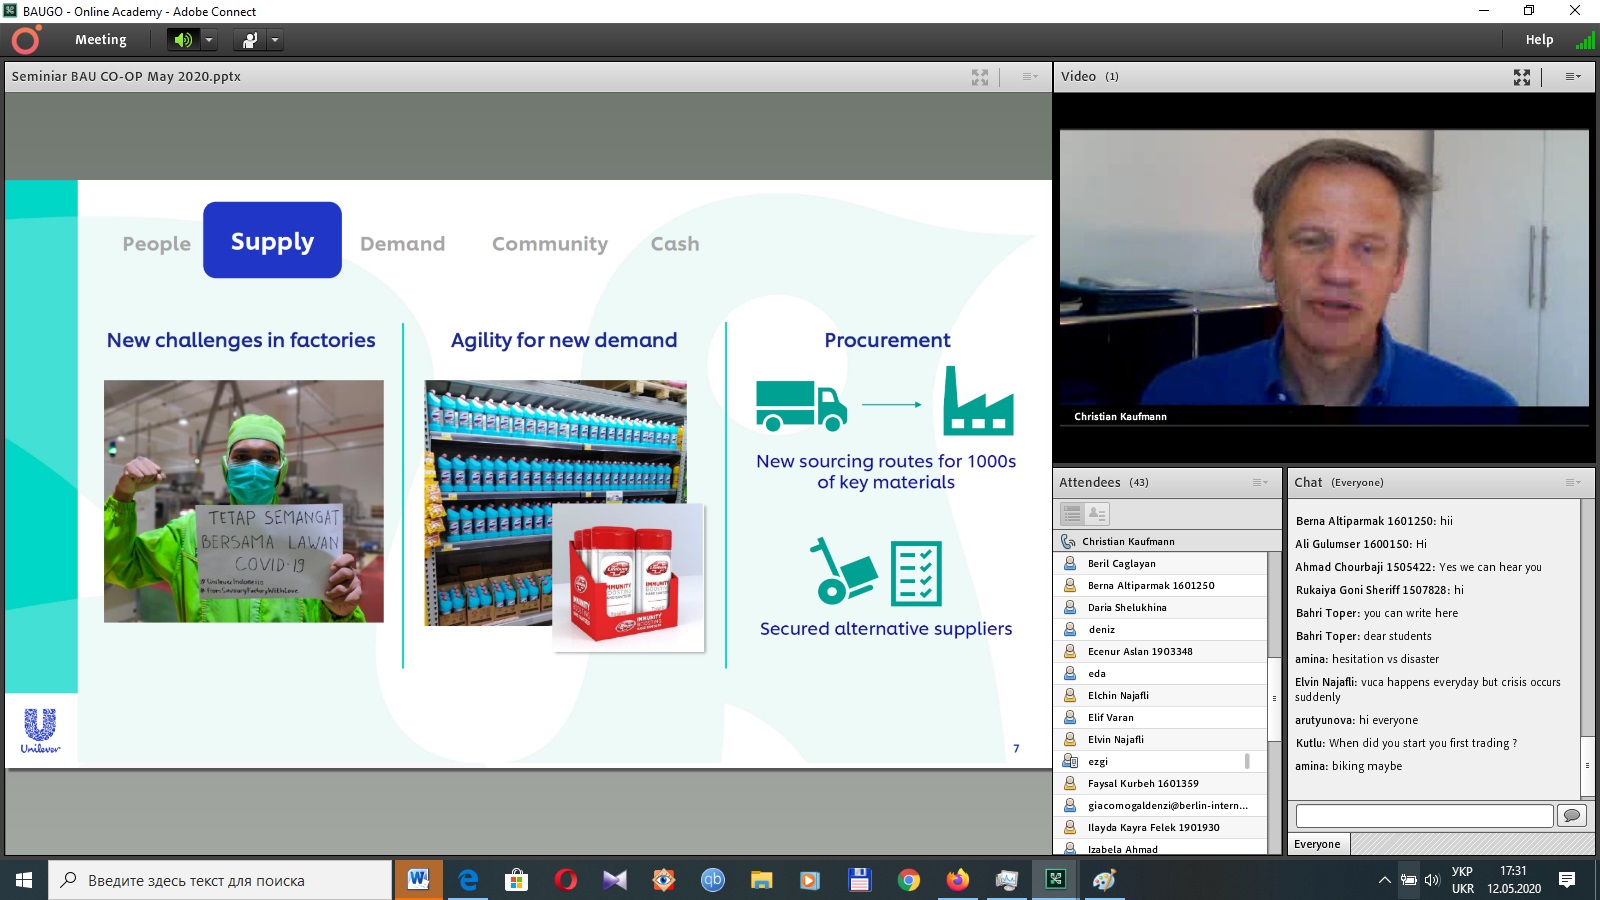Open the speaker options dropdown arrow
The width and height of the screenshot is (1600, 900).
209,40
